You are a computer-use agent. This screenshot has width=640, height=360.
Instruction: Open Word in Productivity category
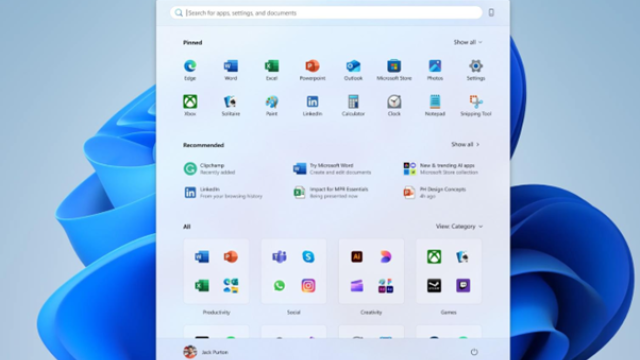tap(202, 257)
